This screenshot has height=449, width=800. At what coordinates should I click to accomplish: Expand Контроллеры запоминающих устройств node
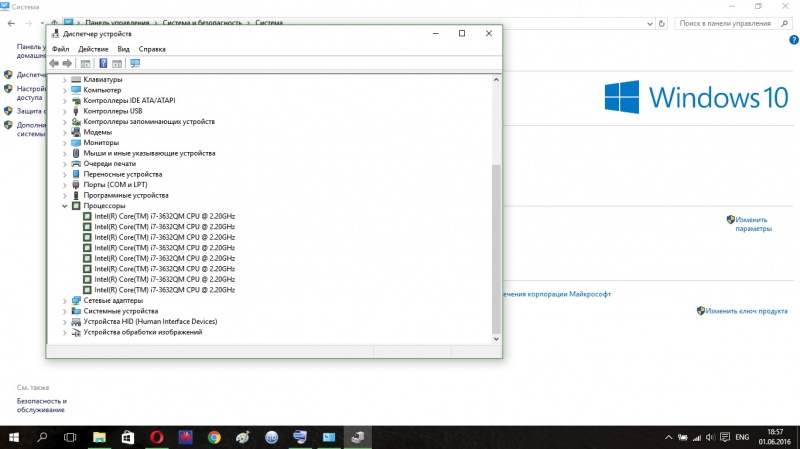[x=65, y=122]
